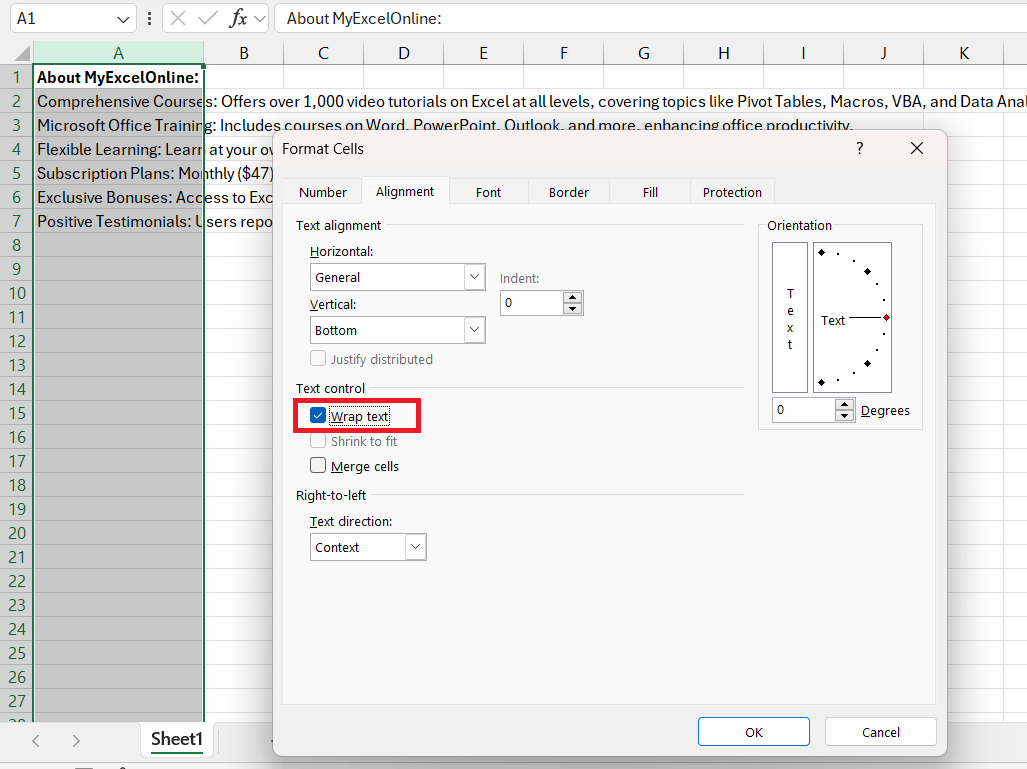Click cell starting "Flexible Learning"
1027x769 pixels.
point(119,149)
